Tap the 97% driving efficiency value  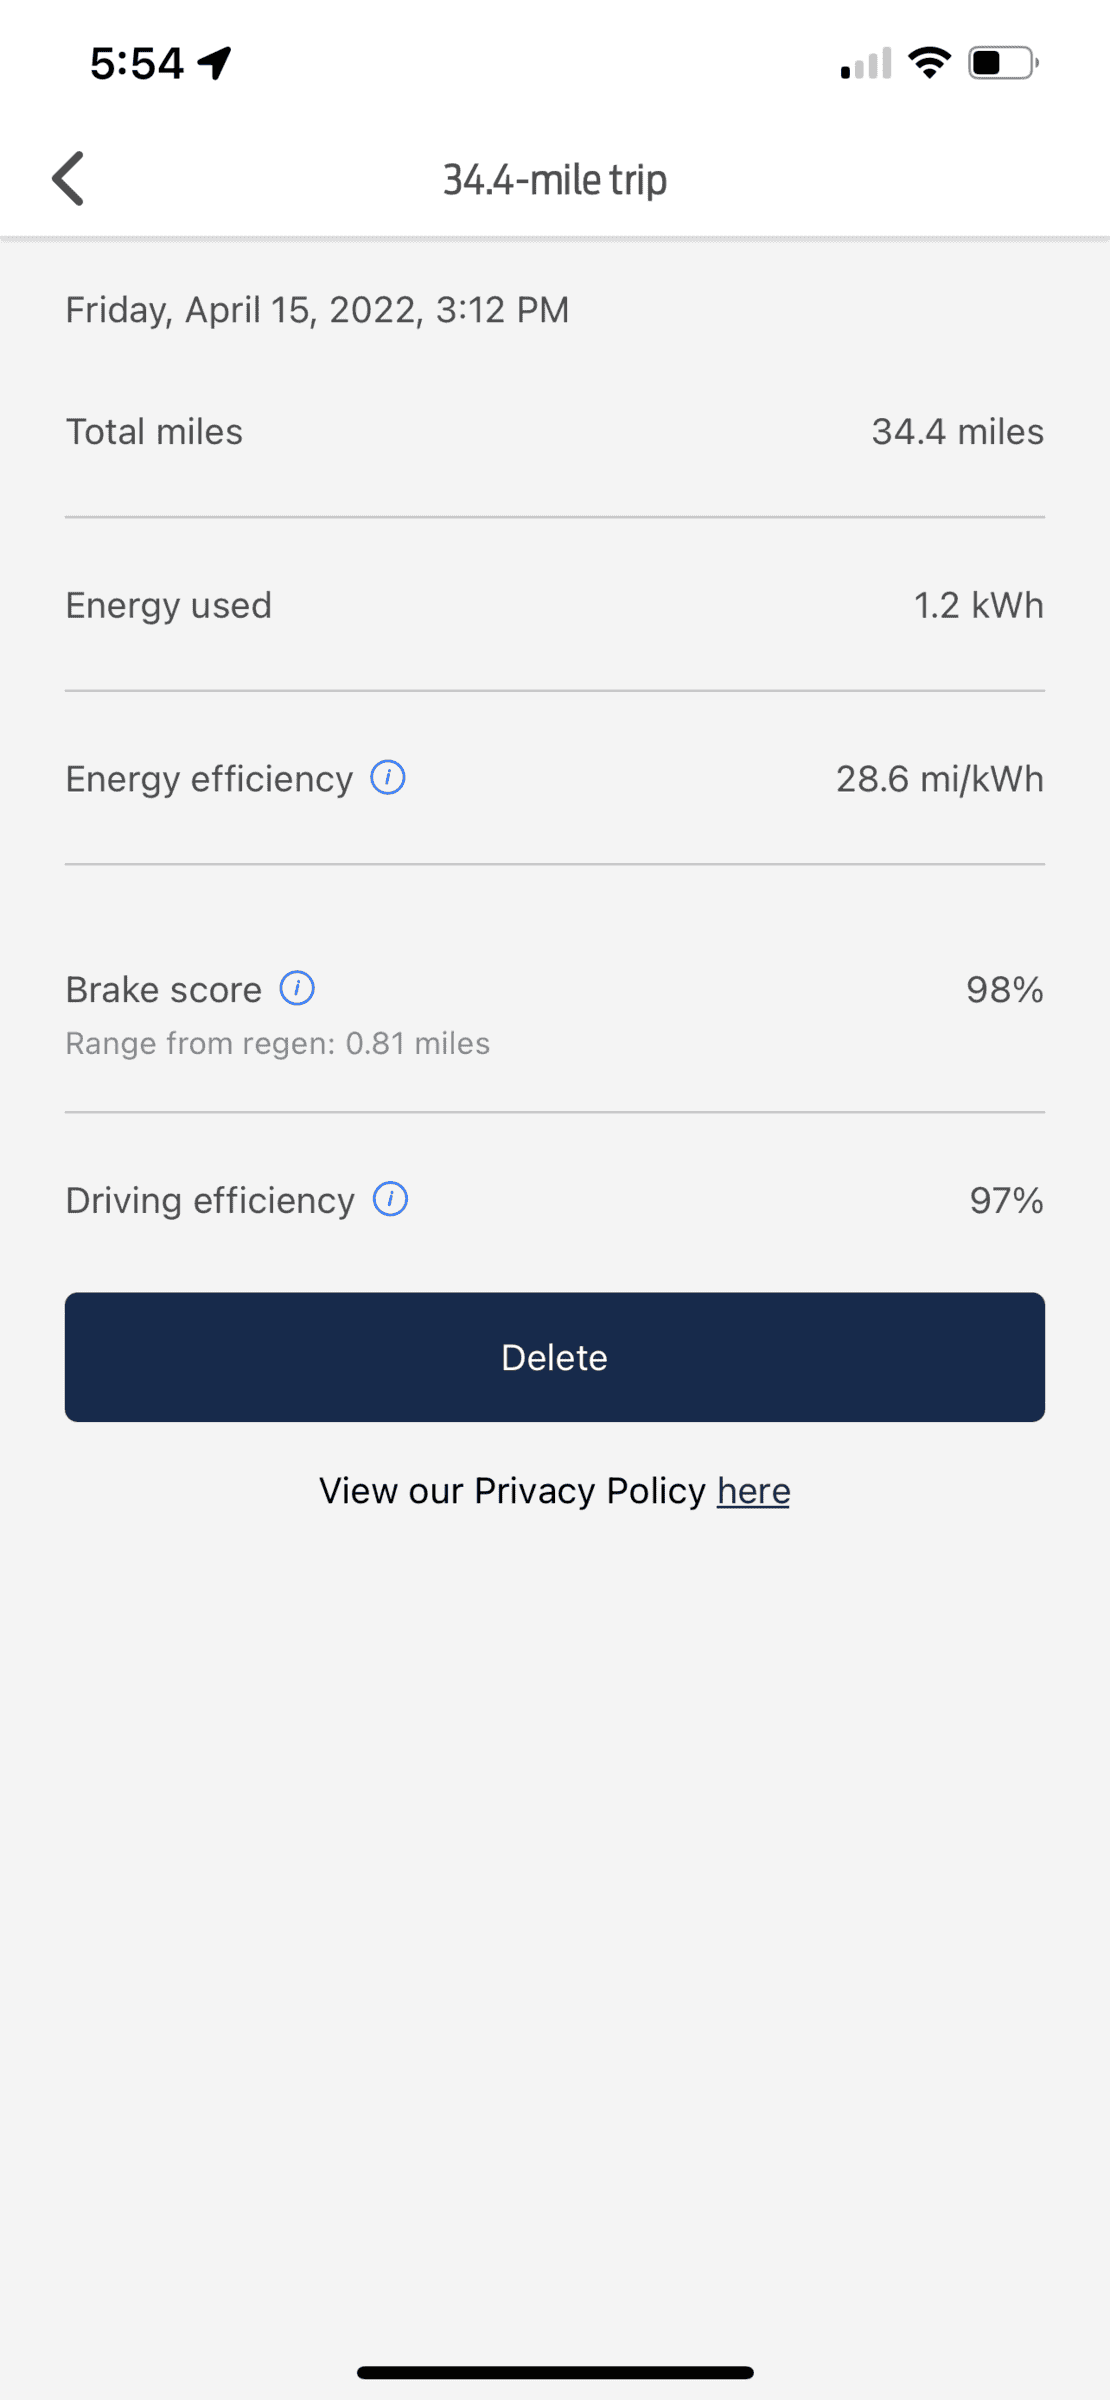point(1006,1200)
